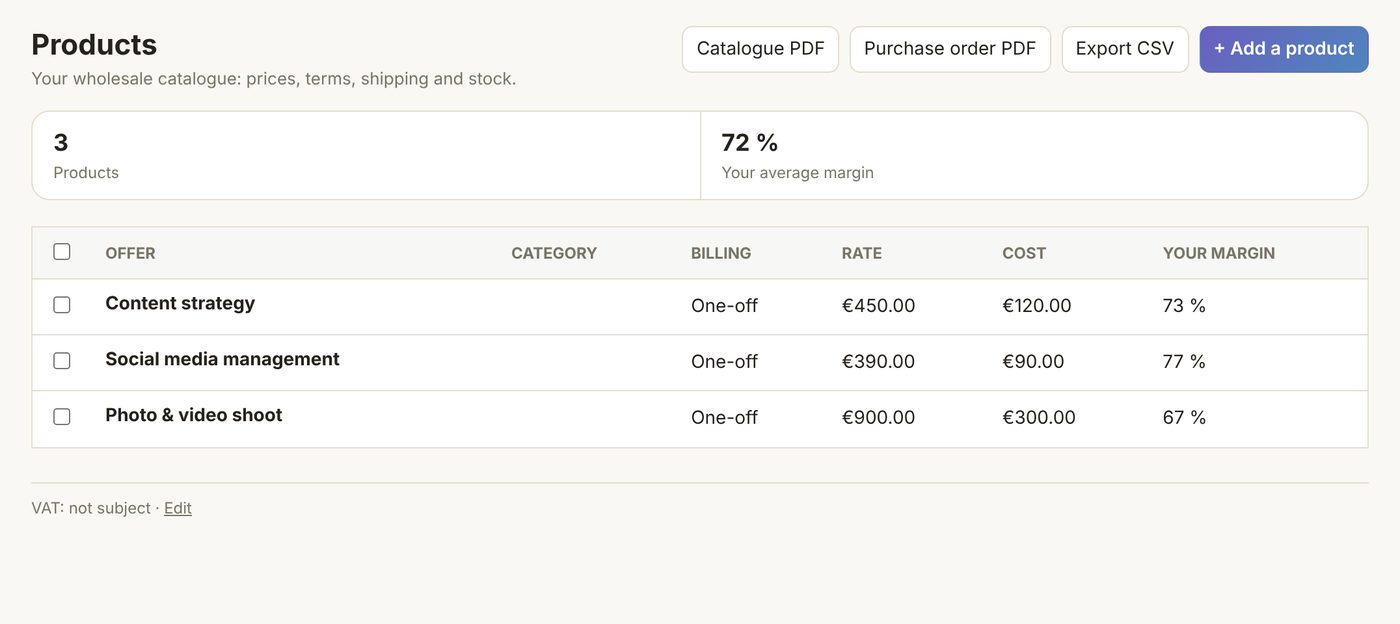This screenshot has height=624, width=1400.
Task: Click the €390.00 rate value
Action: tap(878, 362)
